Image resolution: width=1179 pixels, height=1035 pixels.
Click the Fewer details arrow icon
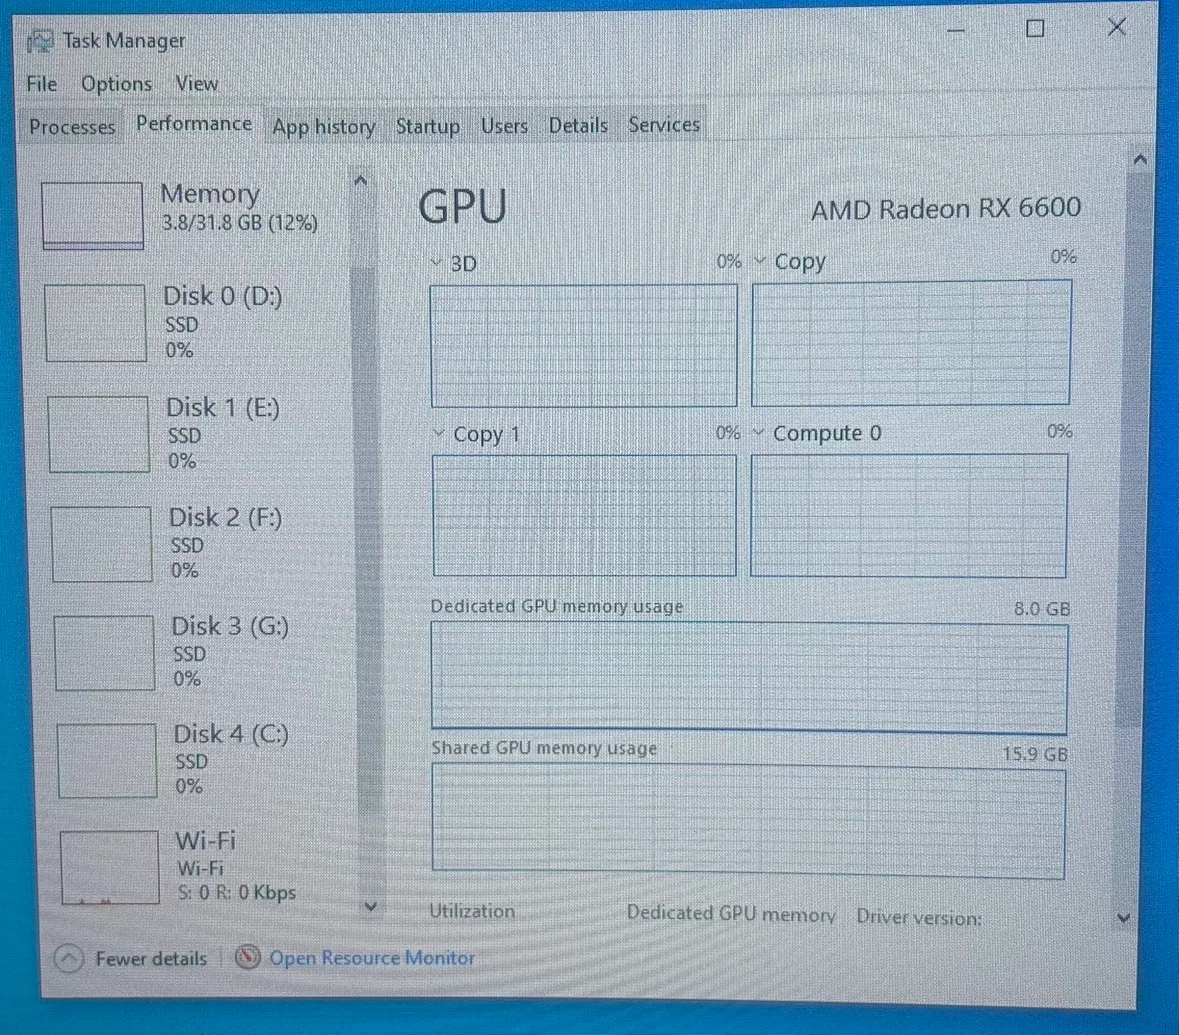click(x=69, y=958)
